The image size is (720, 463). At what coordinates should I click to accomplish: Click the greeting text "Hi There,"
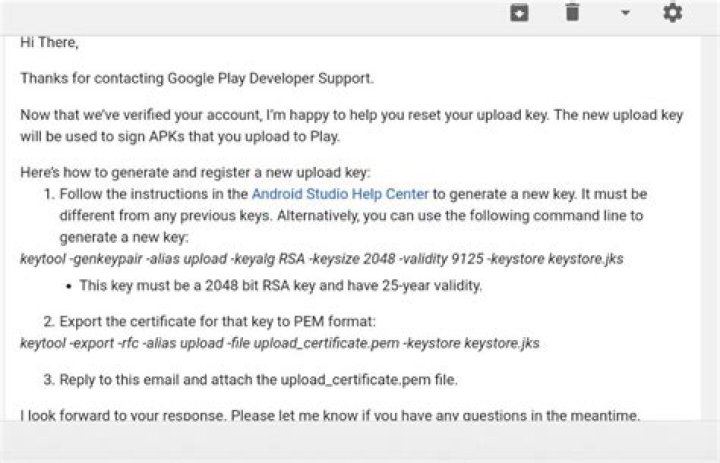click(x=50, y=42)
